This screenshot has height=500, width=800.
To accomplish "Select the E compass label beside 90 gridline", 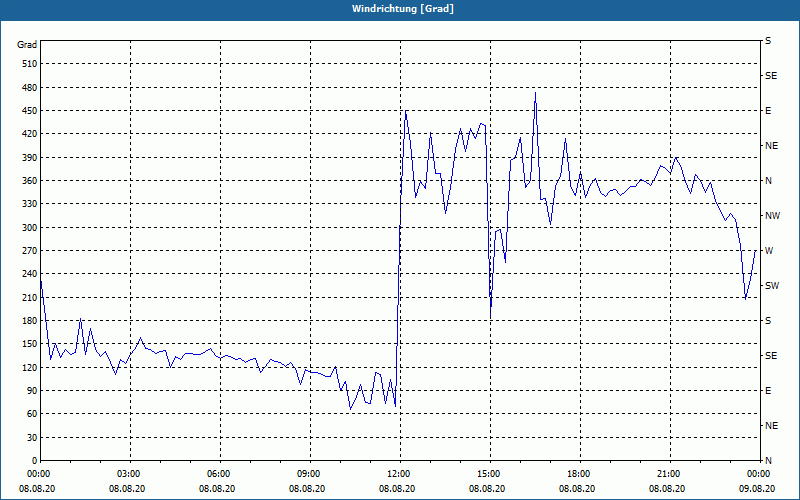I will 768,391.
